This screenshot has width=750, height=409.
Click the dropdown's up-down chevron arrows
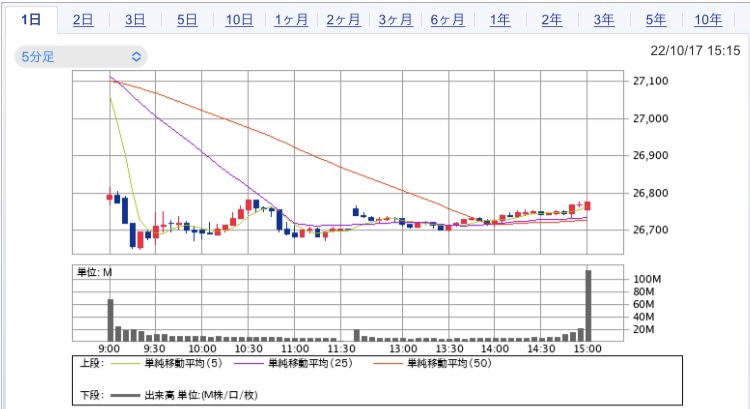pos(136,57)
